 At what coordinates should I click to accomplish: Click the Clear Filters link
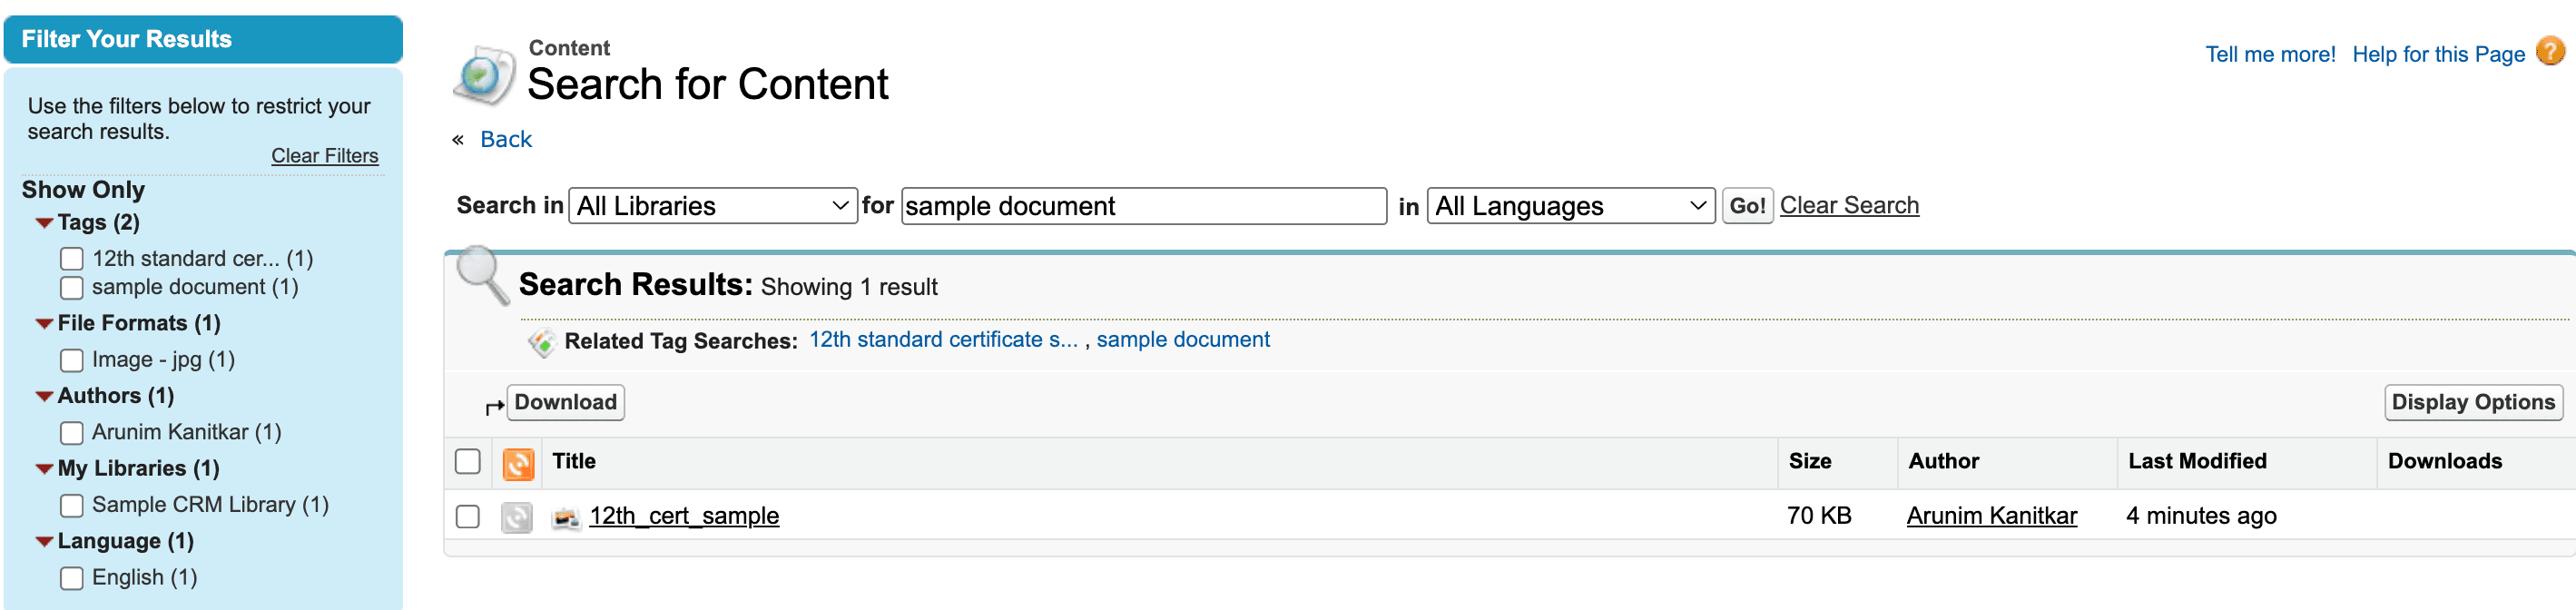coord(324,156)
